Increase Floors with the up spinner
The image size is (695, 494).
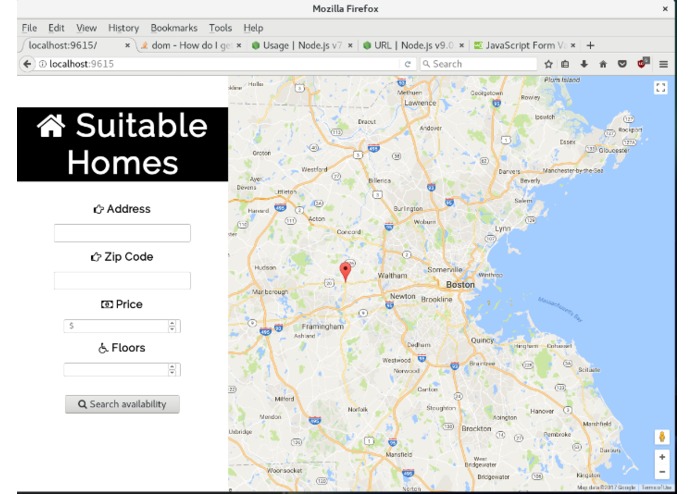point(172,366)
